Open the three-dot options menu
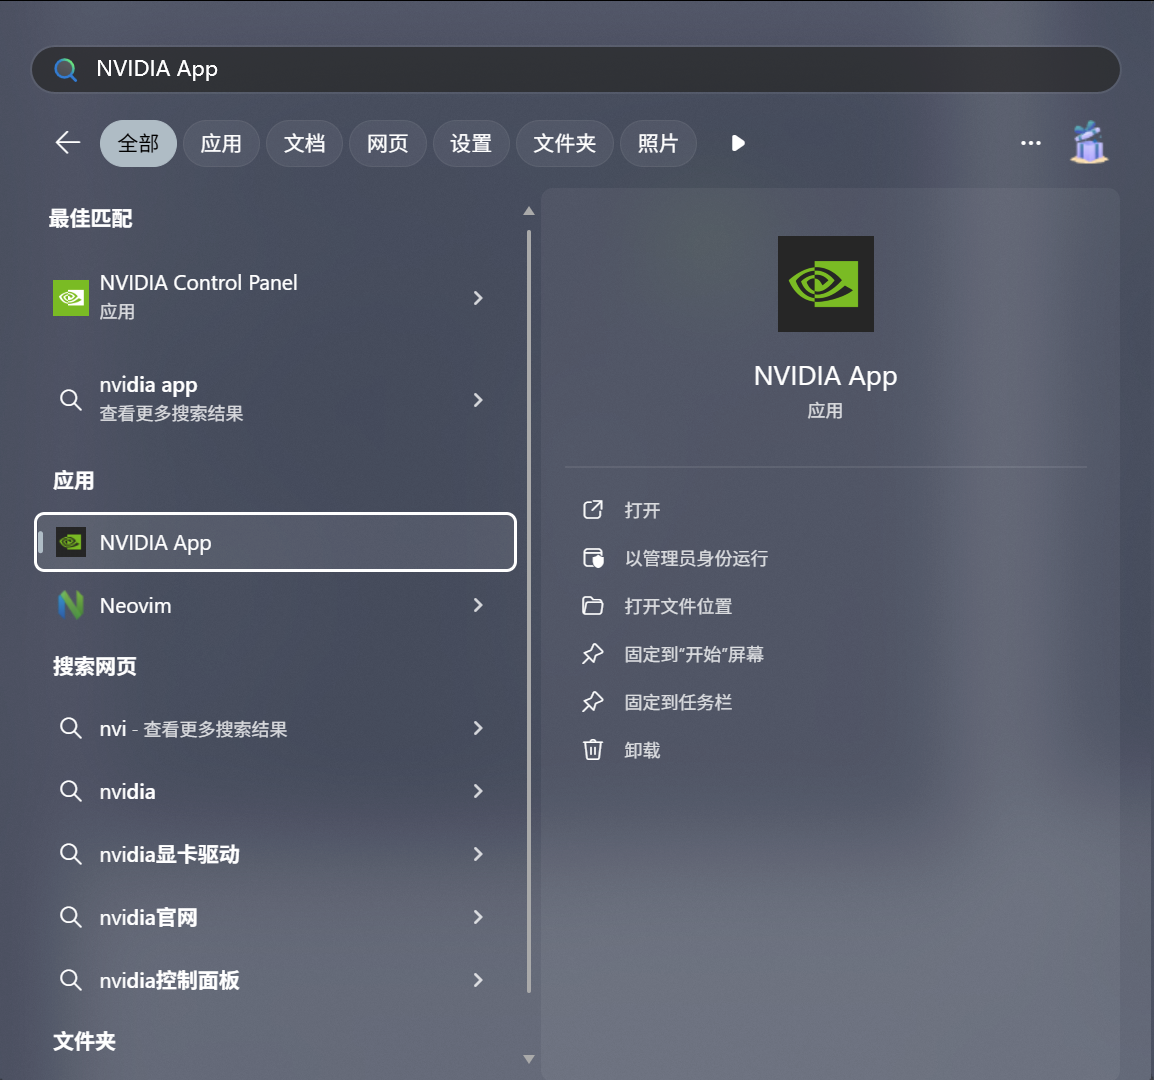The width and height of the screenshot is (1154, 1080). [1030, 143]
